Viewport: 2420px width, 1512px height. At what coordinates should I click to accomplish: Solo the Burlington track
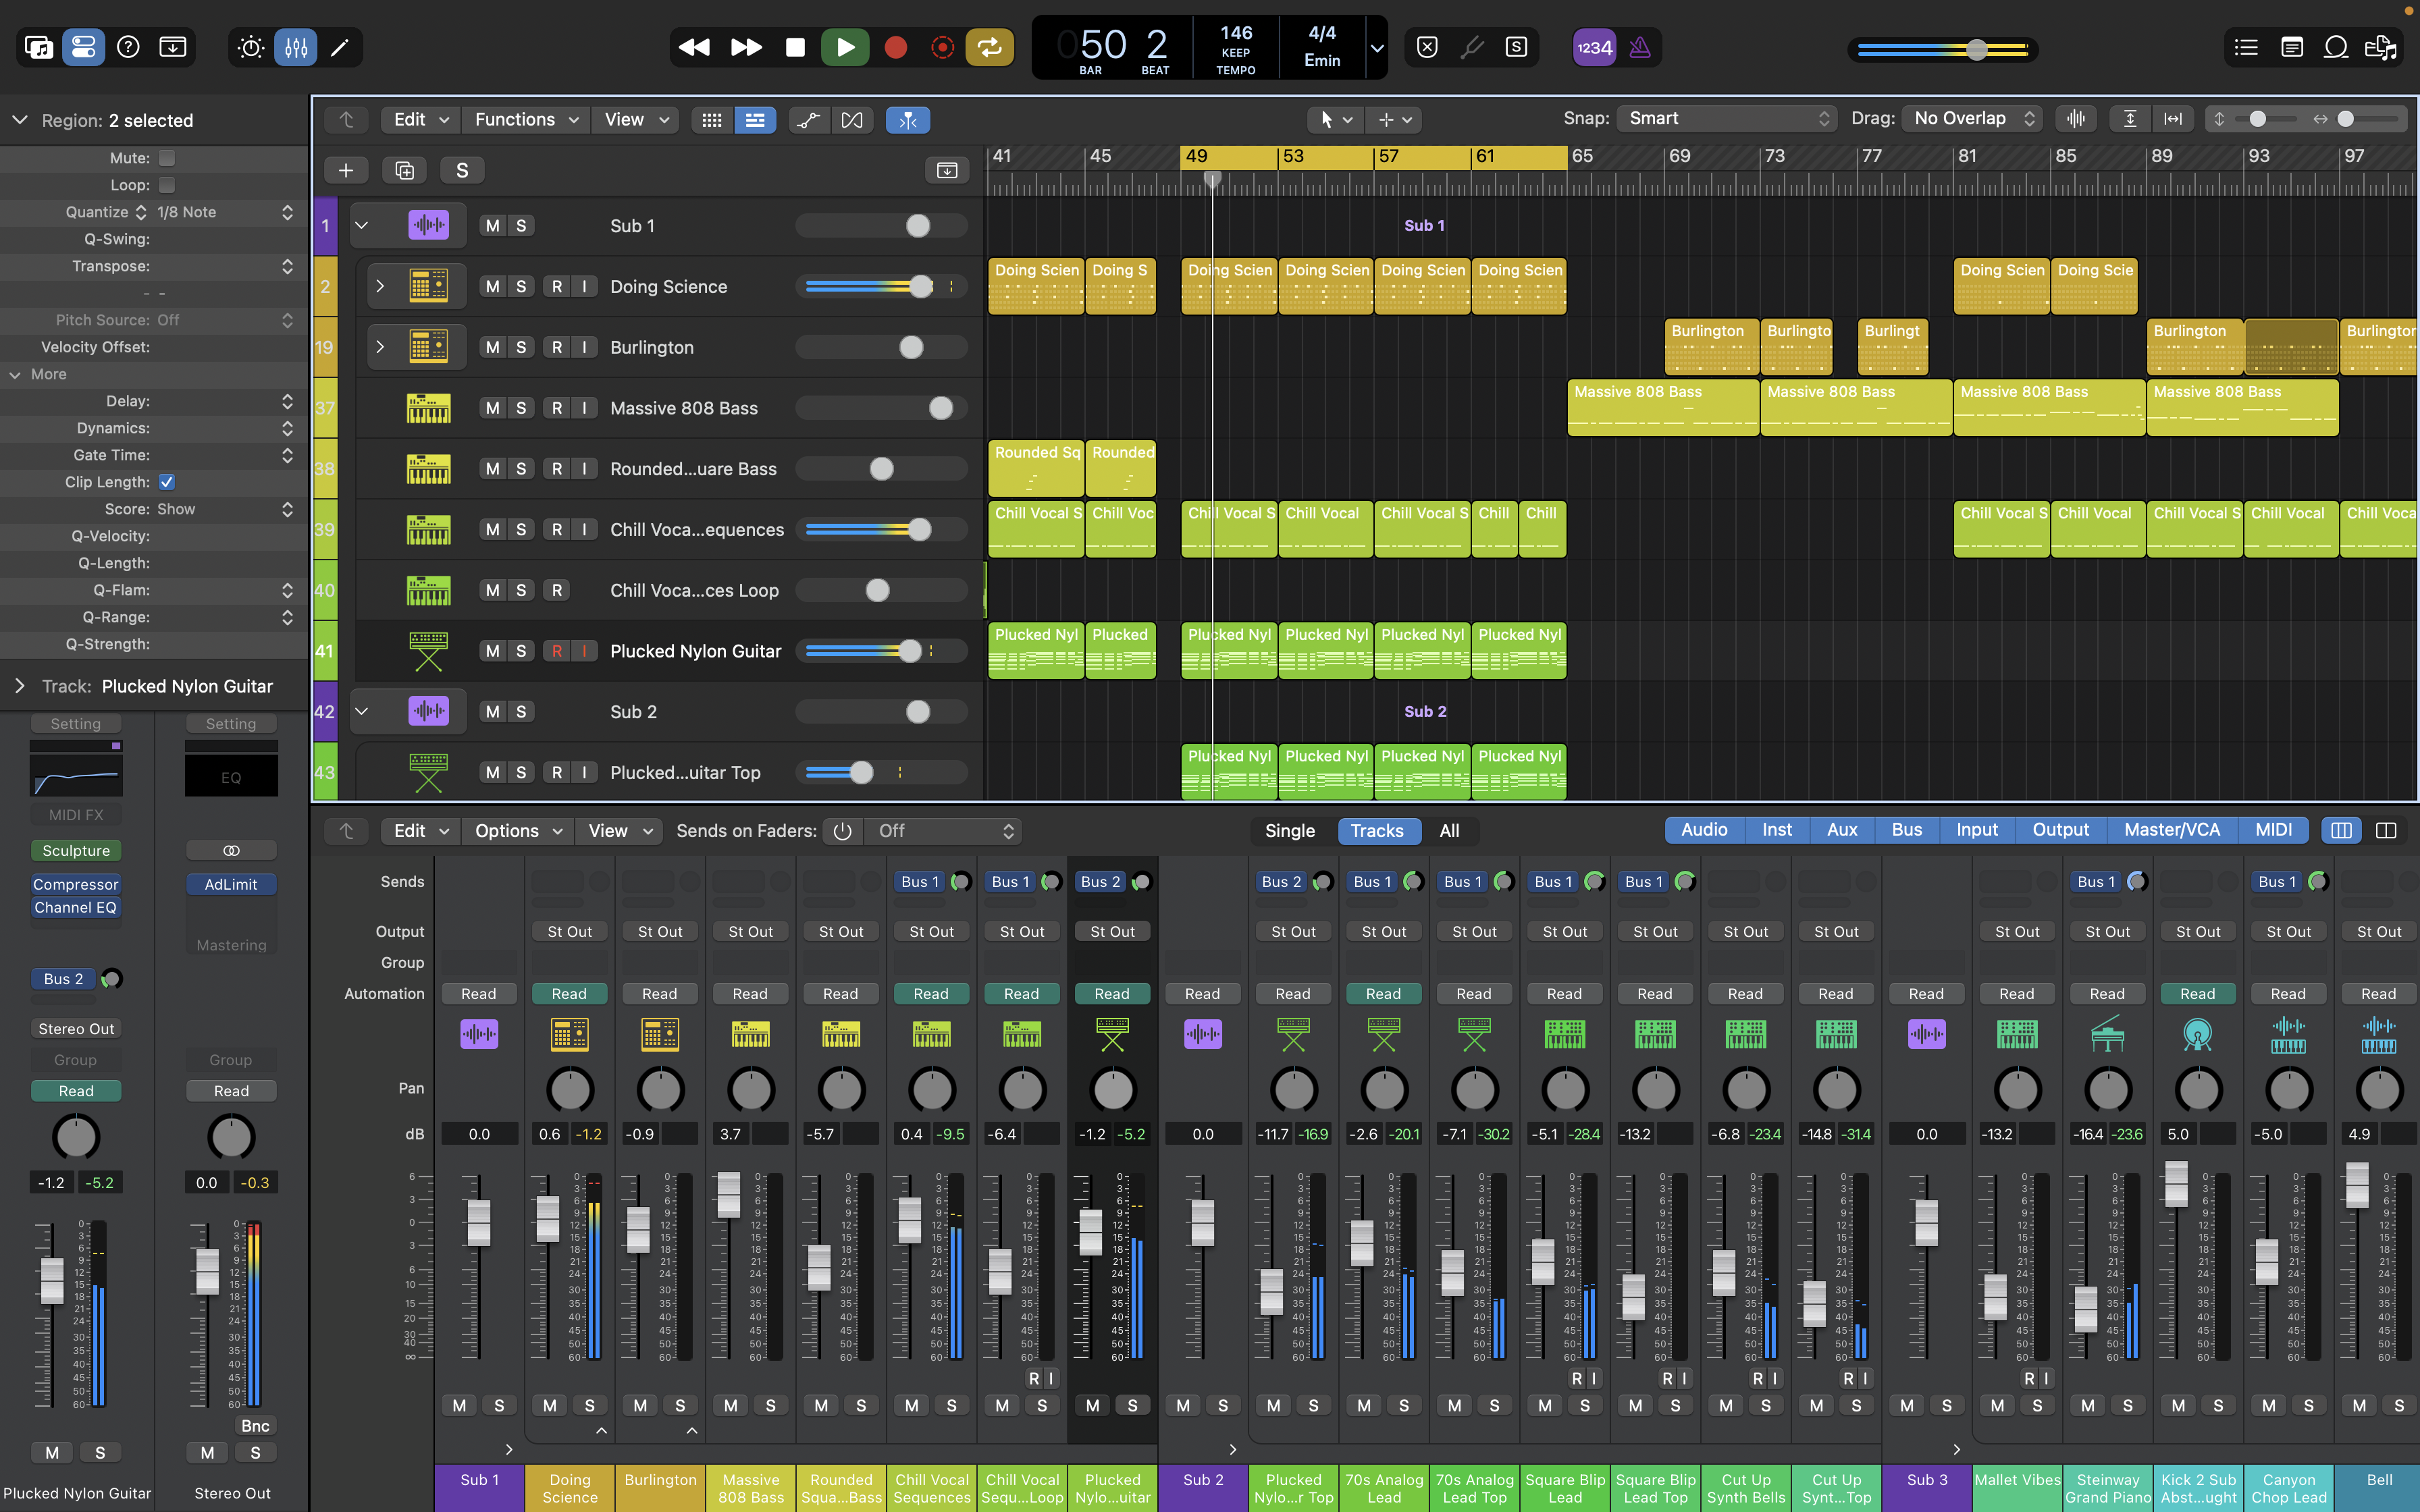coord(521,347)
